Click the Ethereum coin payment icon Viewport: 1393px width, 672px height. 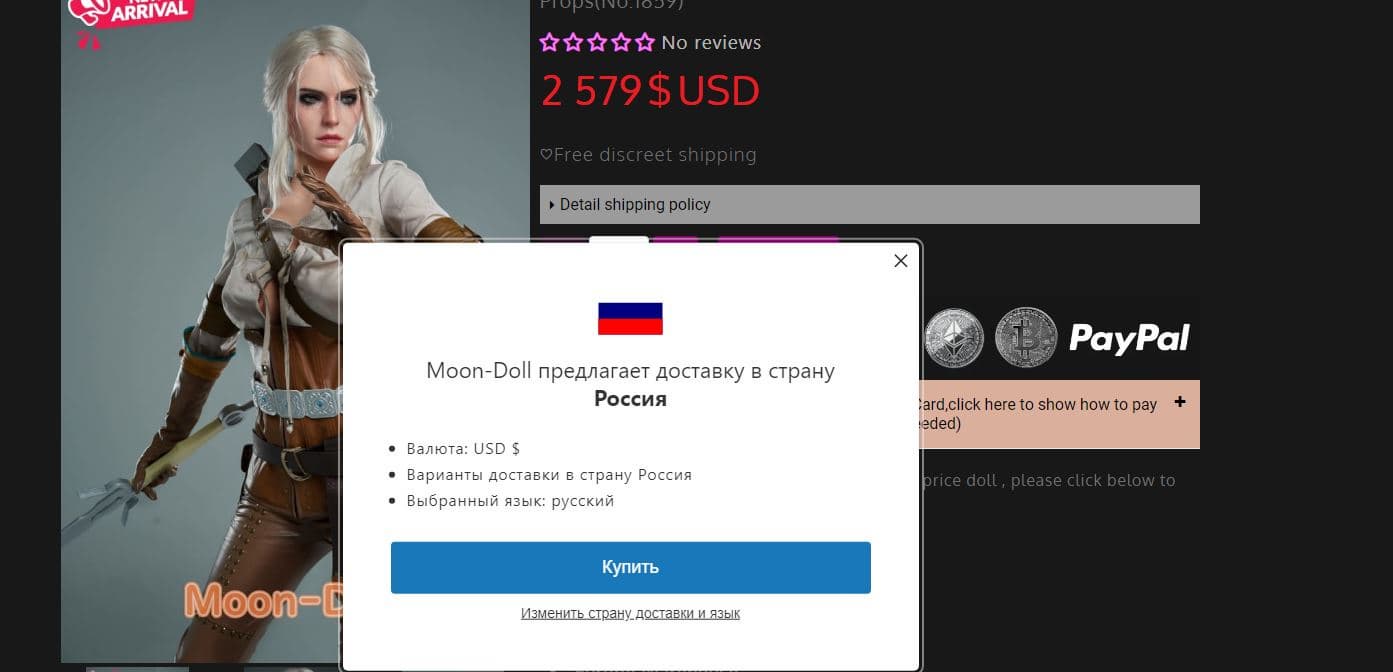click(954, 337)
